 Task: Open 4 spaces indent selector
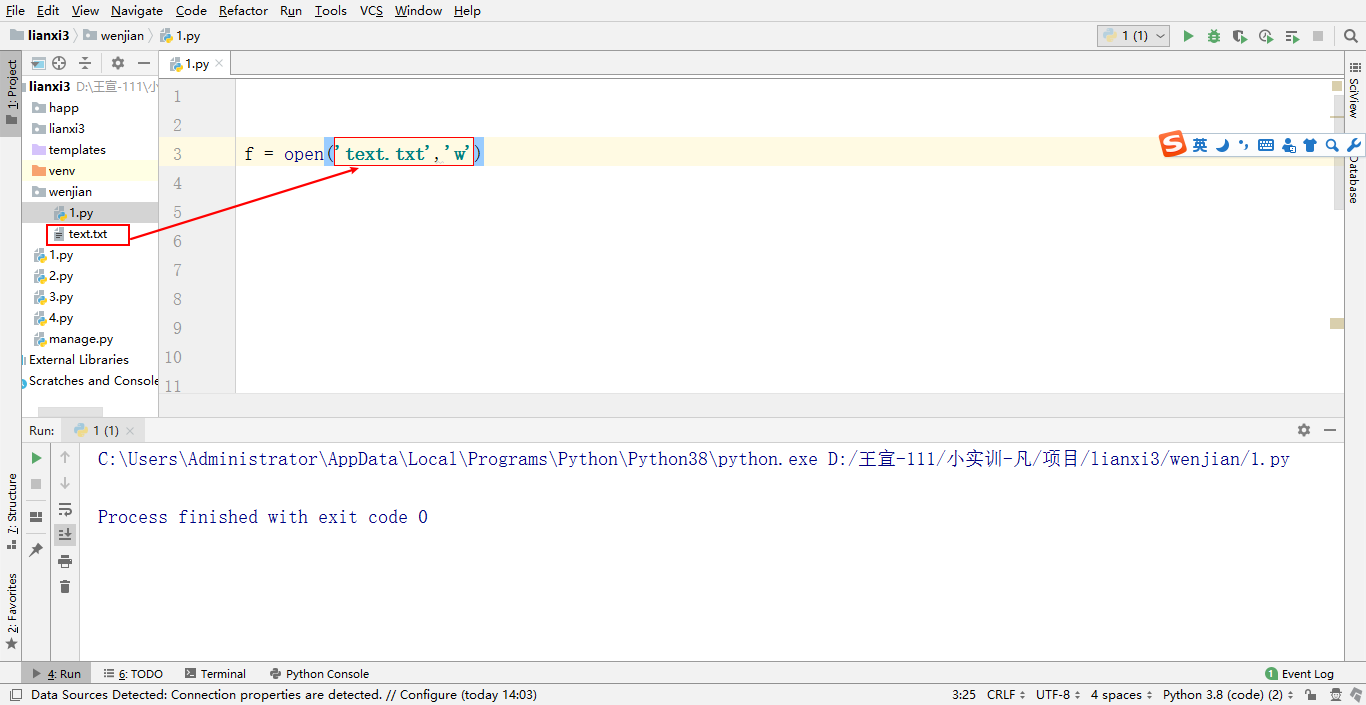1121,694
